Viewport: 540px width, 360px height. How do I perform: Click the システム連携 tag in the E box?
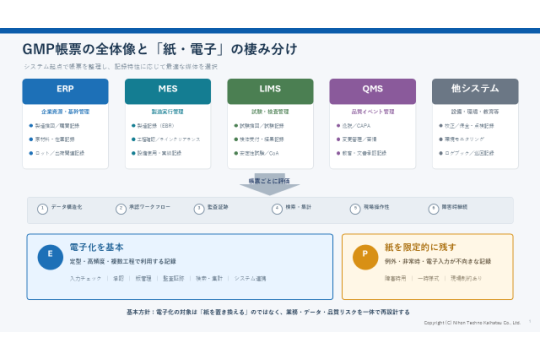pos(250,278)
